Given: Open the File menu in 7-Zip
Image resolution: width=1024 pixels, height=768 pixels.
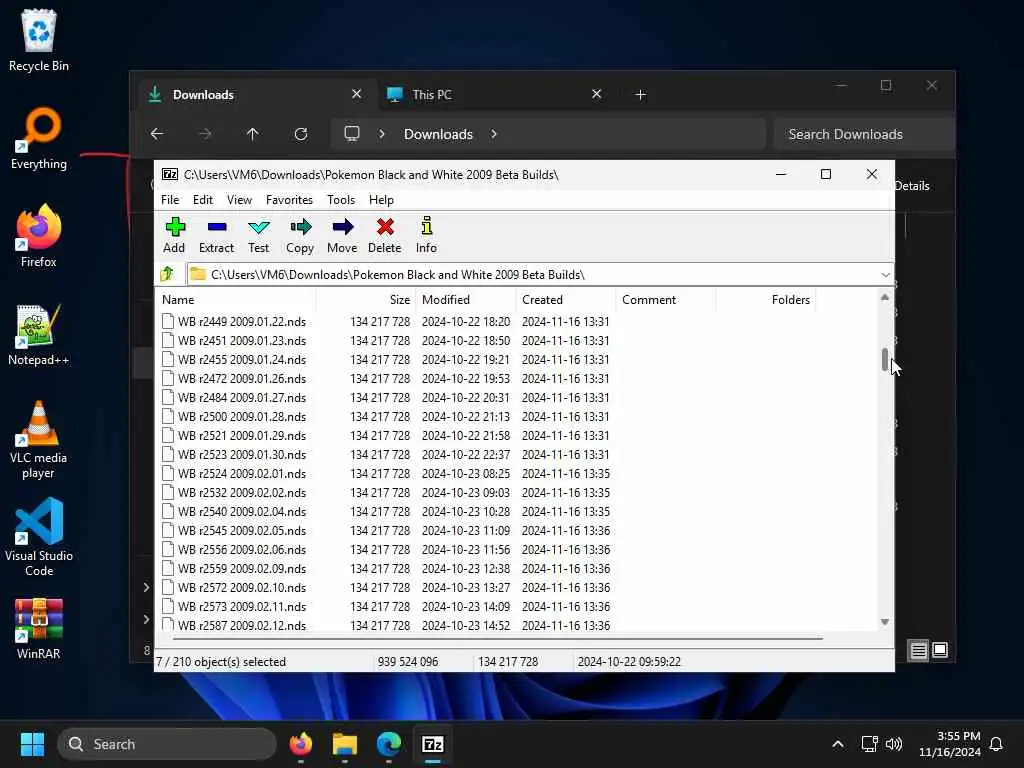Looking at the screenshot, I should (x=170, y=200).
